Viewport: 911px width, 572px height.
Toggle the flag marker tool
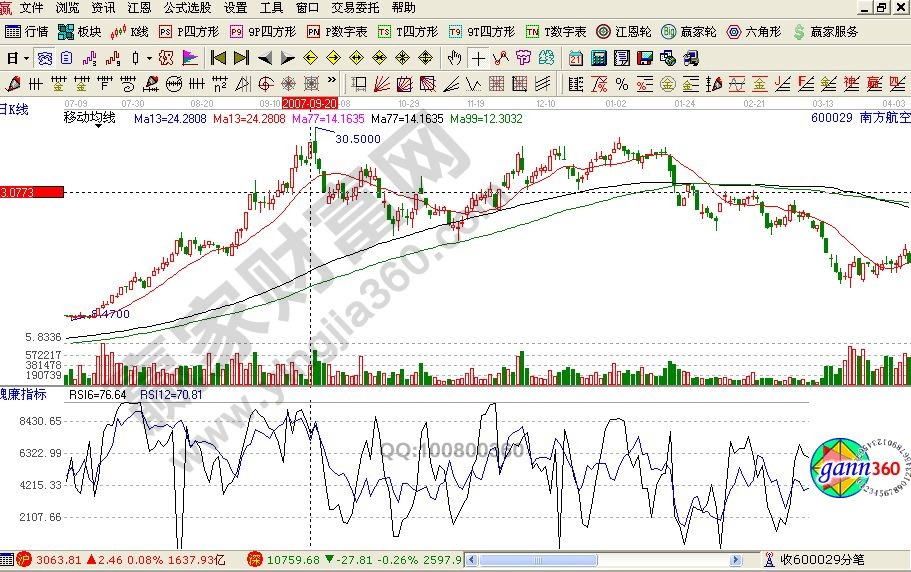tap(190, 57)
